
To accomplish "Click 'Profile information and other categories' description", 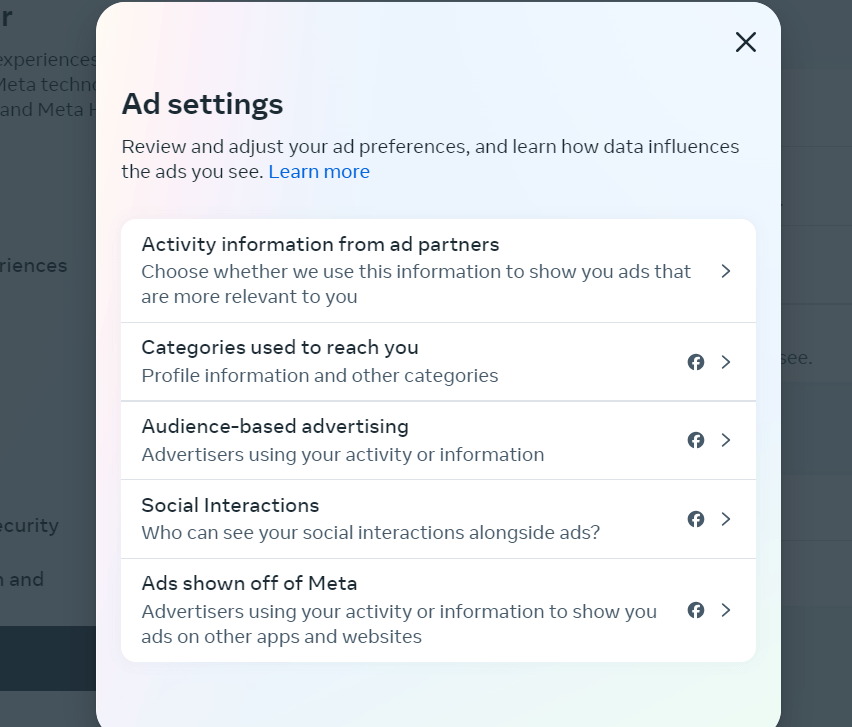I will click(320, 376).
